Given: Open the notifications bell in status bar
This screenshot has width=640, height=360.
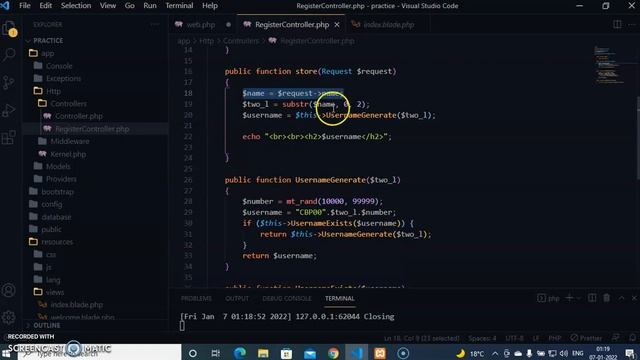Looking at the screenshot, I should tap(632, 338).
